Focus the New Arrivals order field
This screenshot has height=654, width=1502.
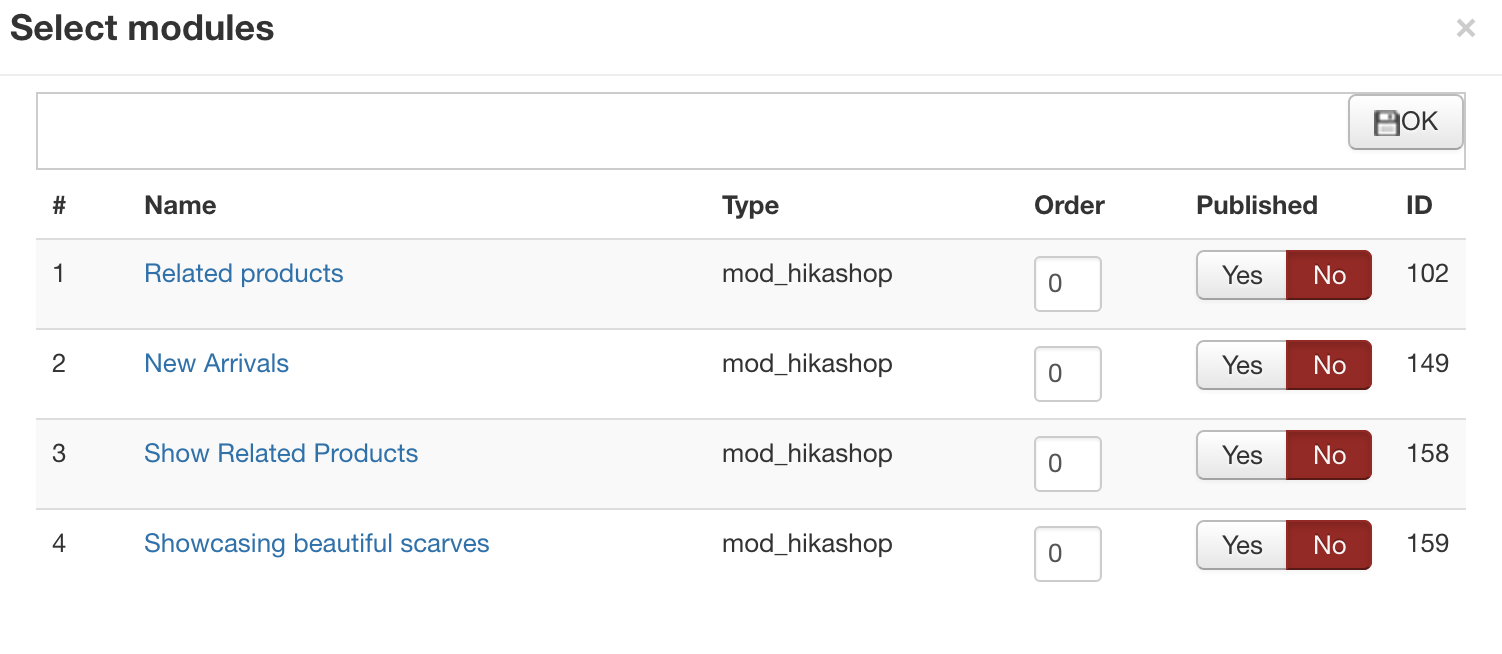[1067, 374]
